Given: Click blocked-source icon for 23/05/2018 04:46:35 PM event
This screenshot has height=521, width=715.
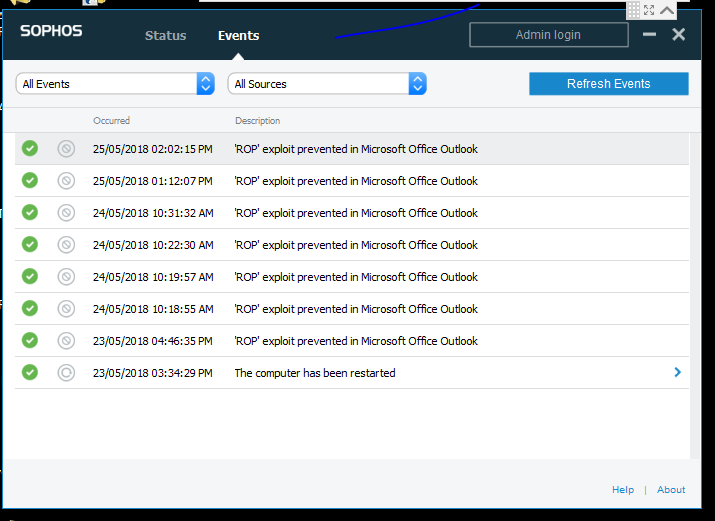Looking at the screenshot, I should tap(66, 340).
